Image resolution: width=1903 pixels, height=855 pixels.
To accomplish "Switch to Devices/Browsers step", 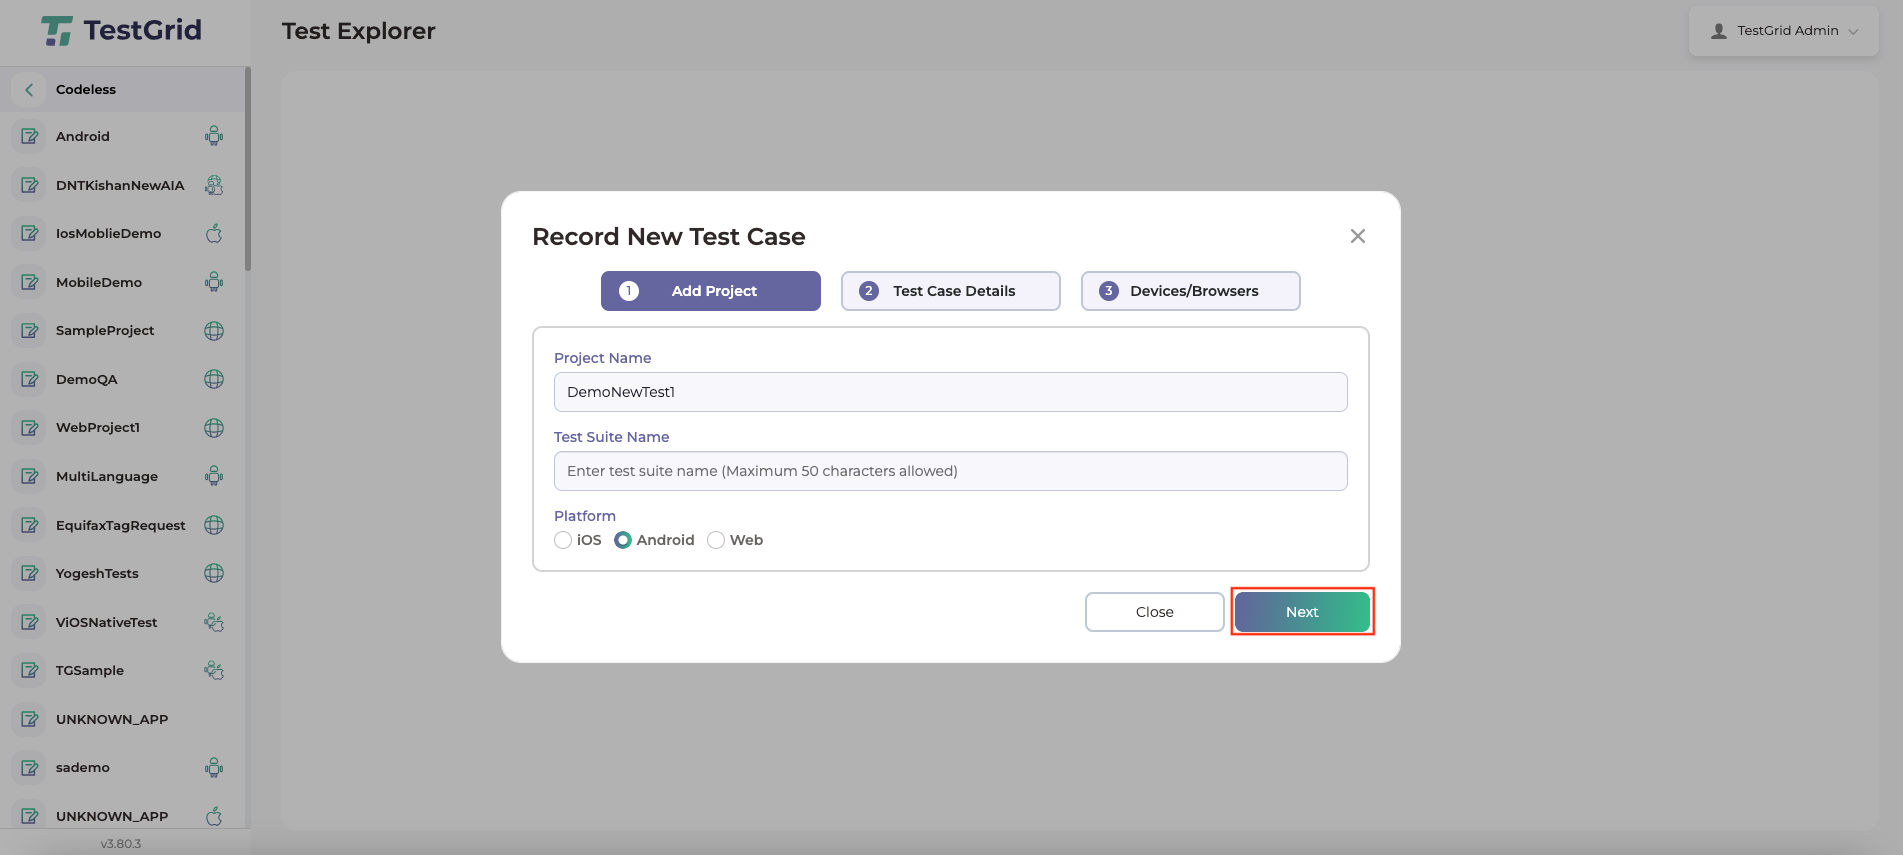I will [x=1190, y=291].
